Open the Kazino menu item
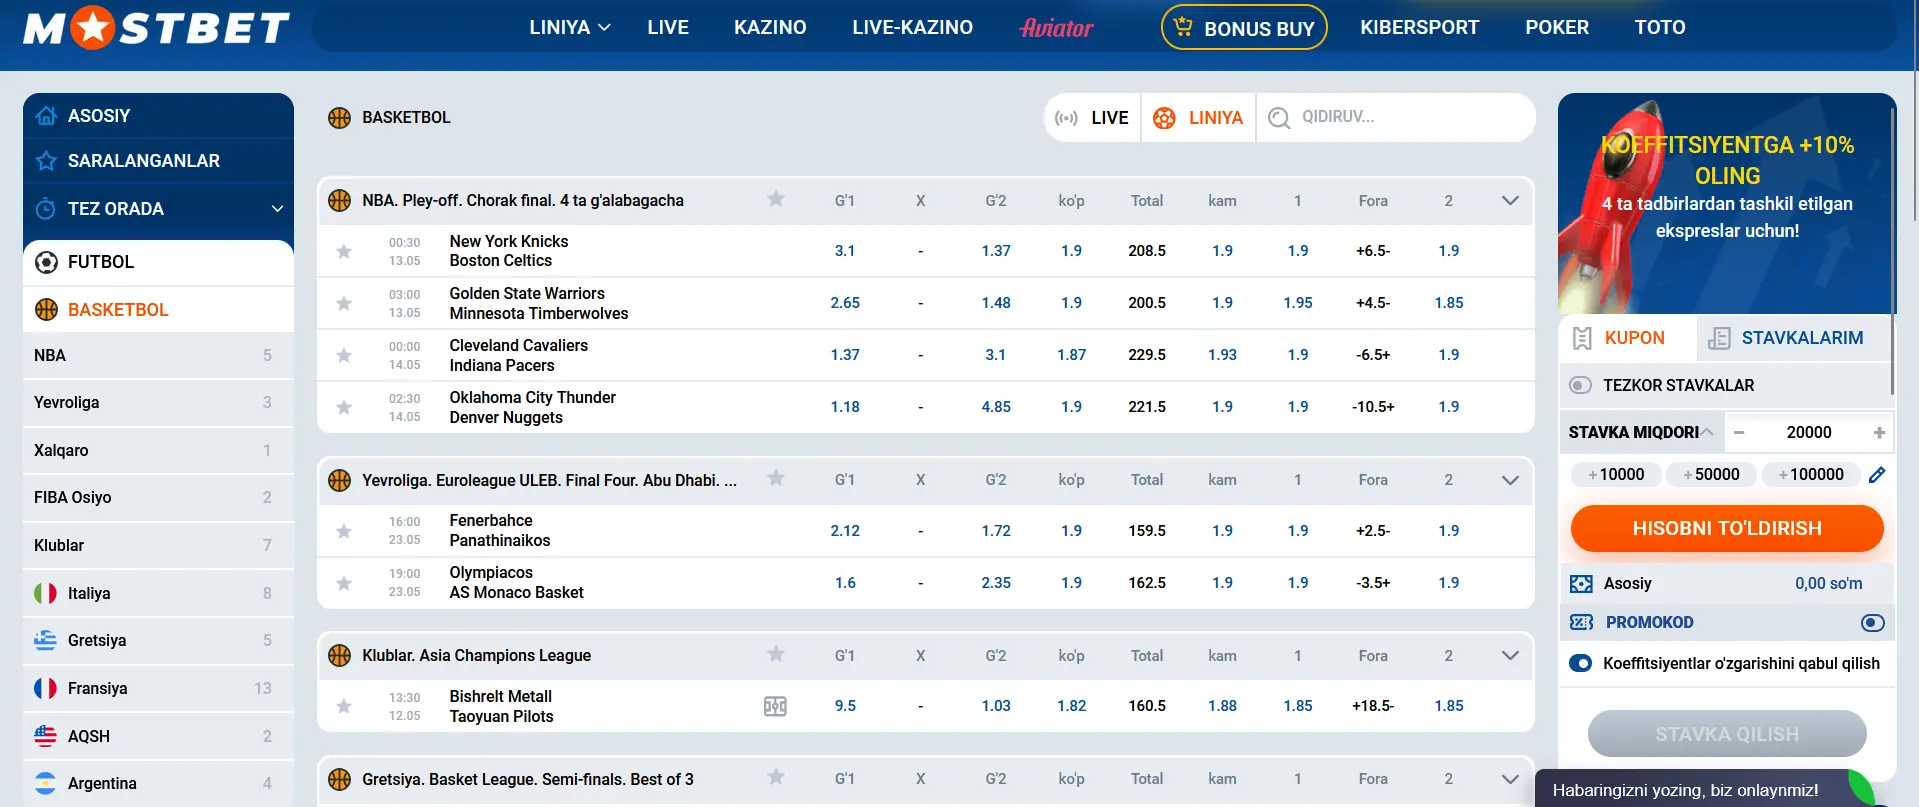Screen dimensions: 1919x807 [770, 28]
